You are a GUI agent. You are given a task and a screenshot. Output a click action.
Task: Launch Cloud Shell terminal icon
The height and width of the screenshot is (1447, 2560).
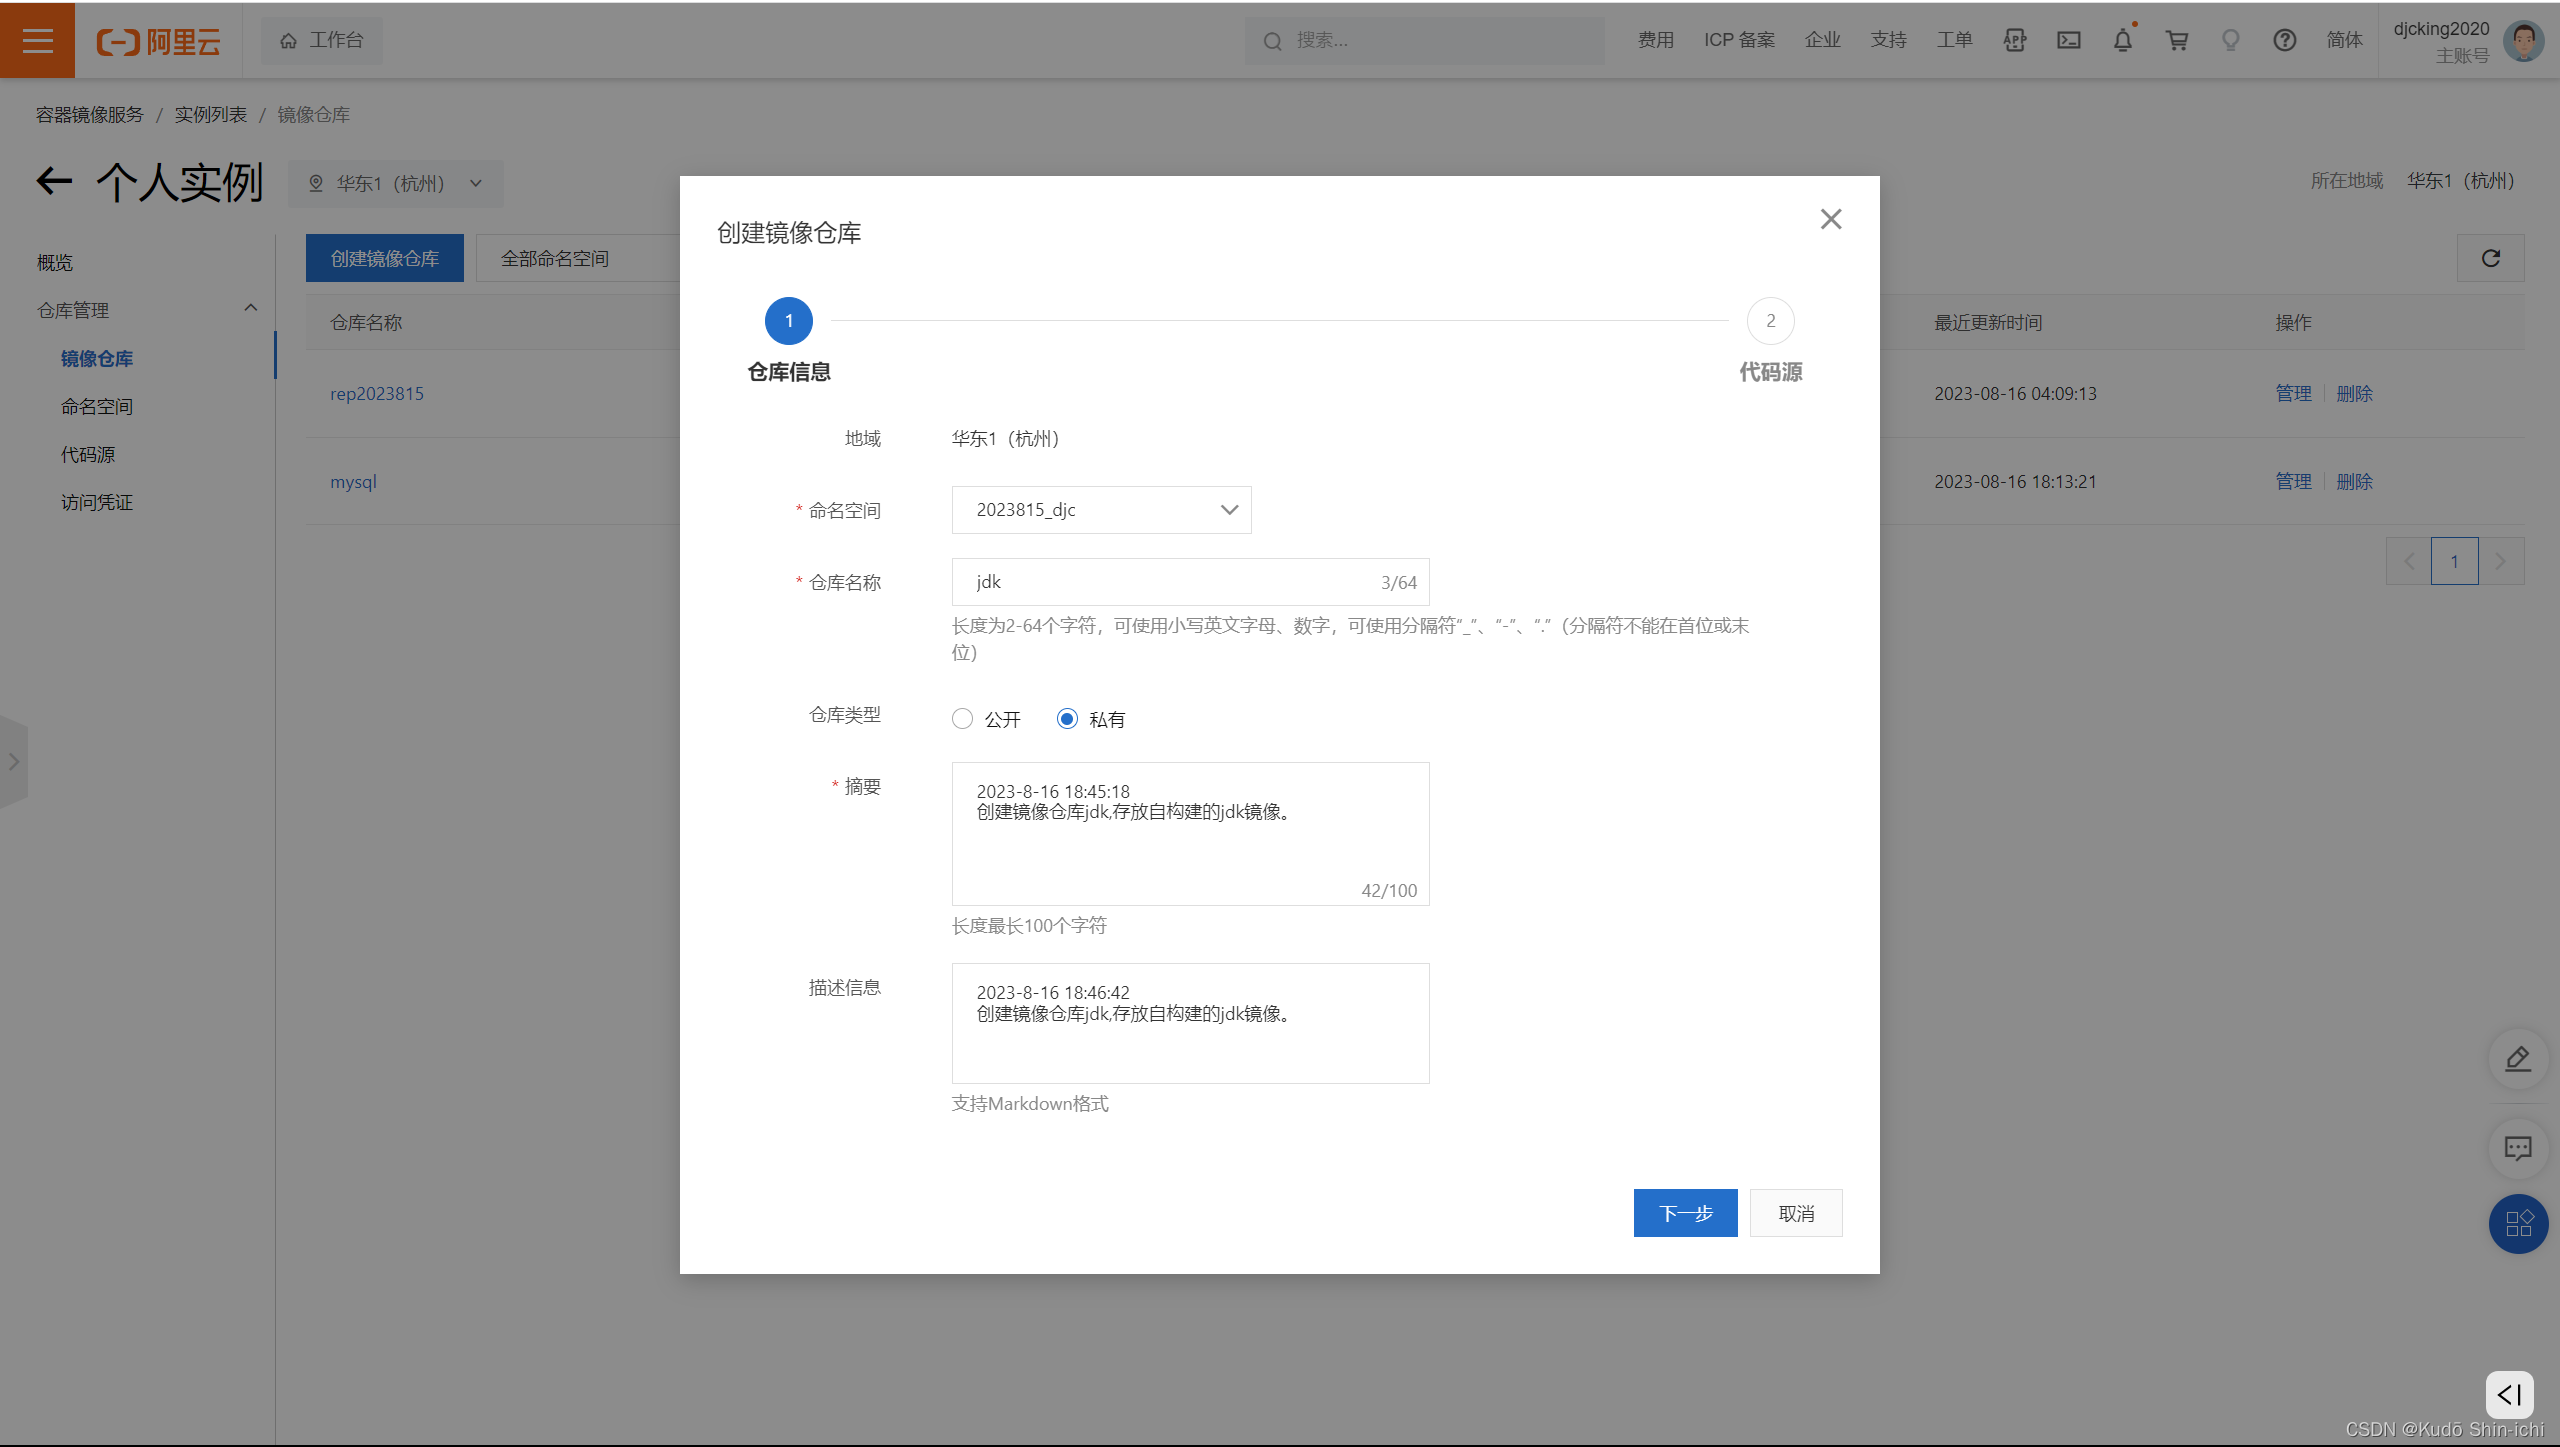point(2068,40)
